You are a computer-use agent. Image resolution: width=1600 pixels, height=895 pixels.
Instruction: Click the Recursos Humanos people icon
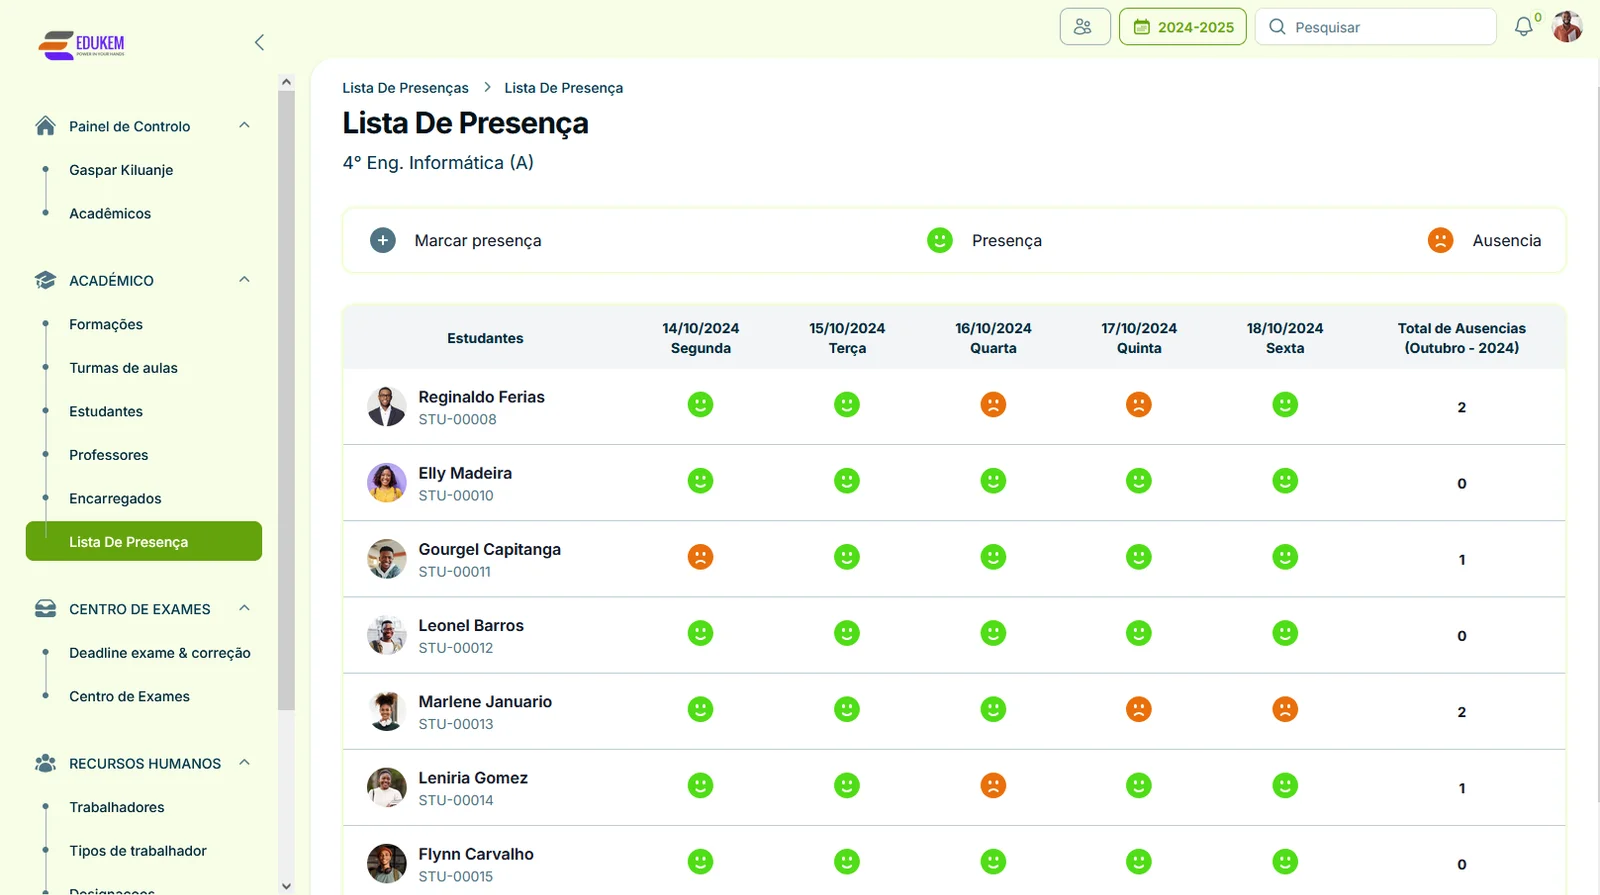click(45, 764)
